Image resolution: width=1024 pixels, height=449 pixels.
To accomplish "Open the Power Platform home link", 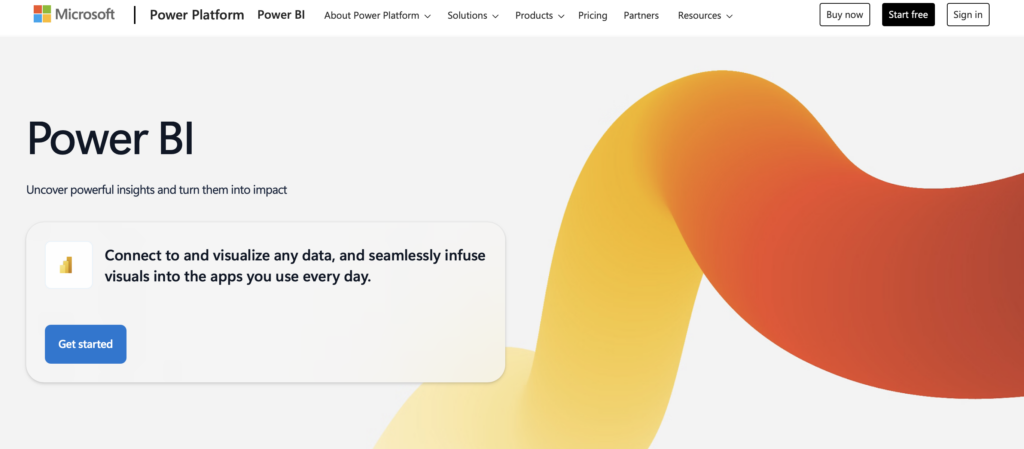I will [196, 15].
